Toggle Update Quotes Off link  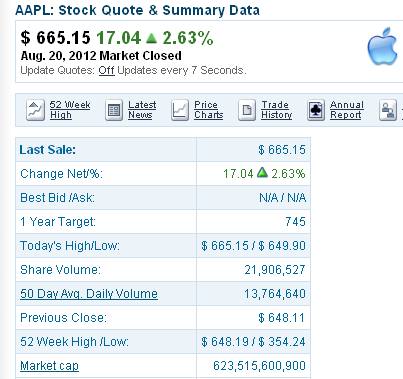coord(106,70)
